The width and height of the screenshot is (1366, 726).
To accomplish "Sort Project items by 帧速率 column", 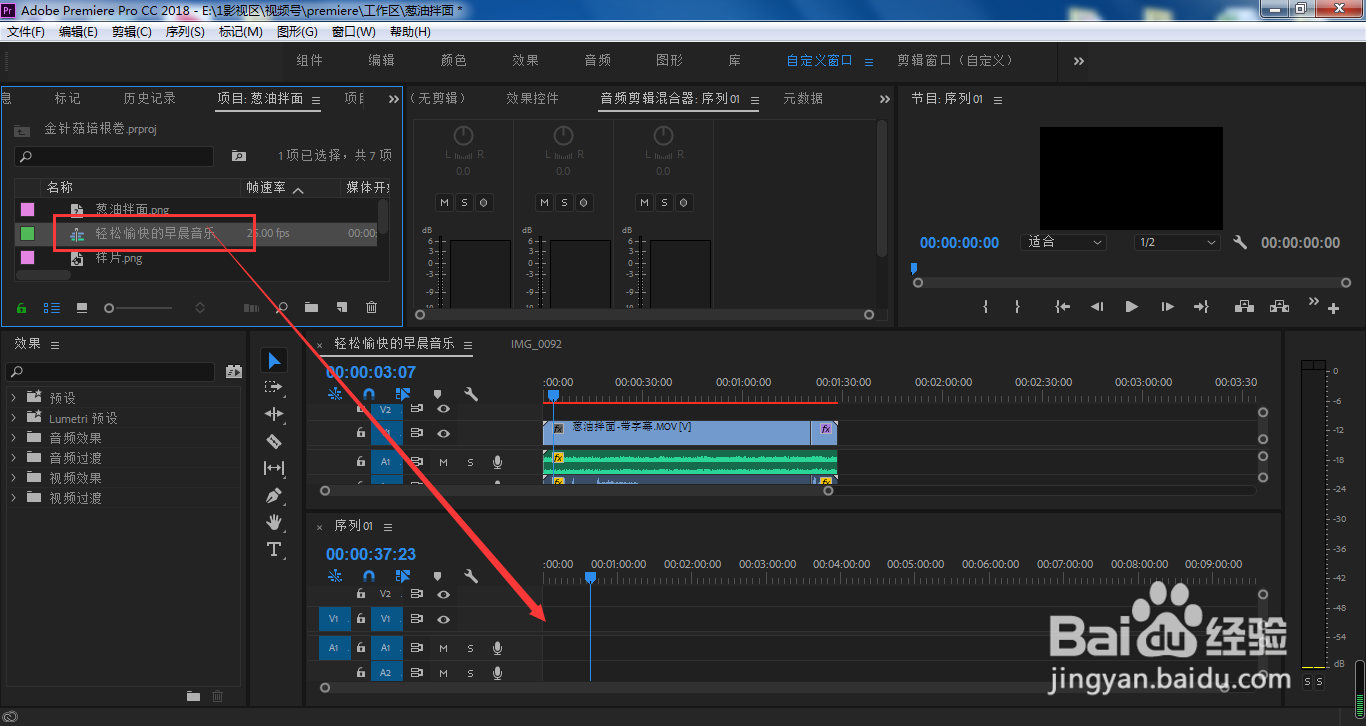I will click(x=266, y=187).
